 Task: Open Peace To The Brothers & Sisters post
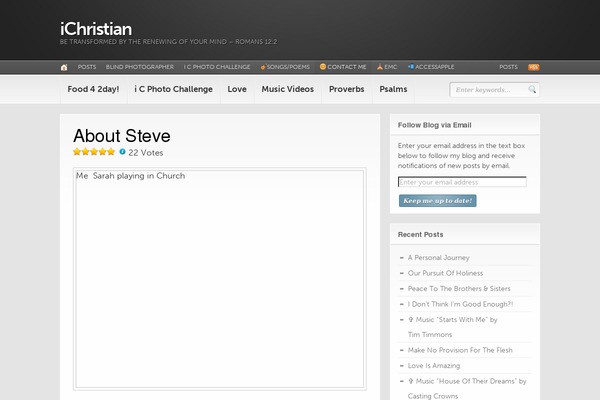point(459,289)
